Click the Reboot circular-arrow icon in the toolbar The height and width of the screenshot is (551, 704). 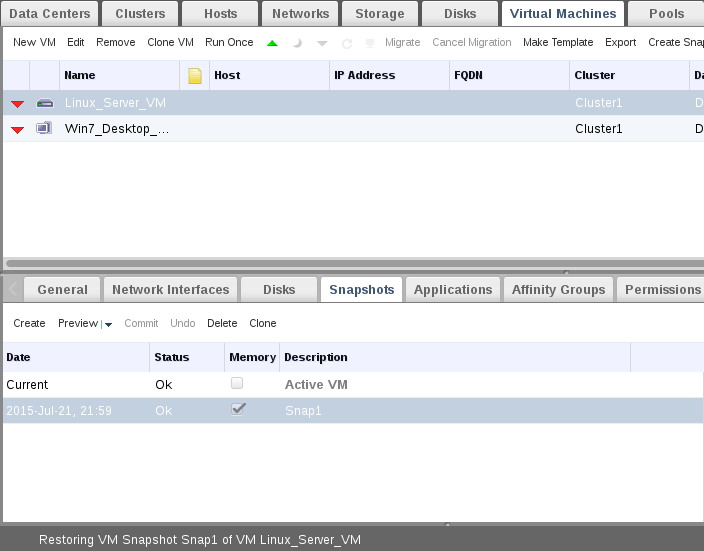click(x=347, y=43)
